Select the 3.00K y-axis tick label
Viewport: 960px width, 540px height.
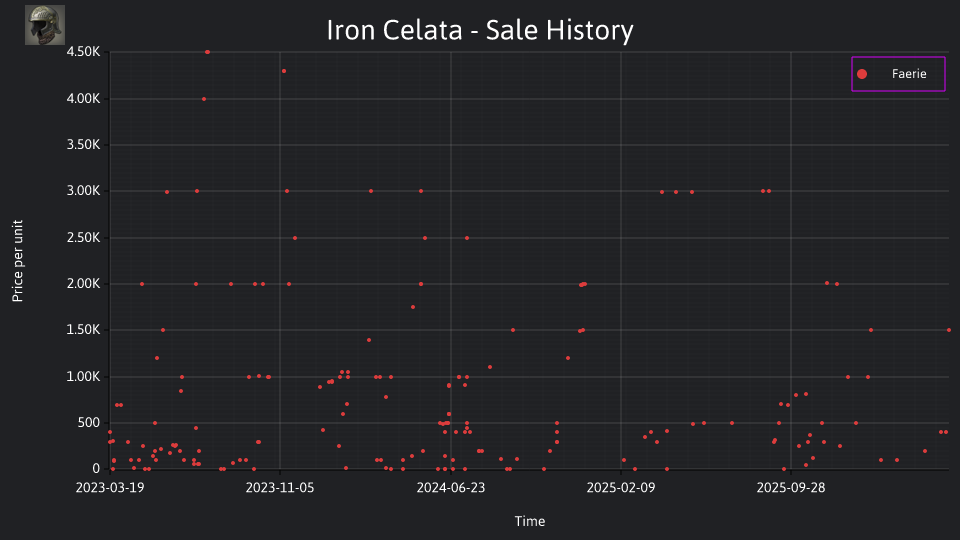click(x=83, y=191)
